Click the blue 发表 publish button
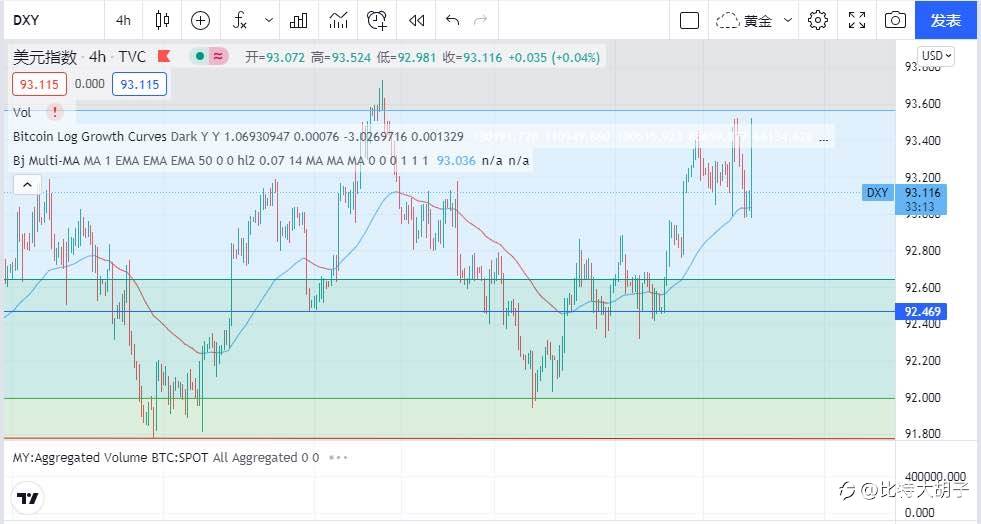 [x=945, y=20]
